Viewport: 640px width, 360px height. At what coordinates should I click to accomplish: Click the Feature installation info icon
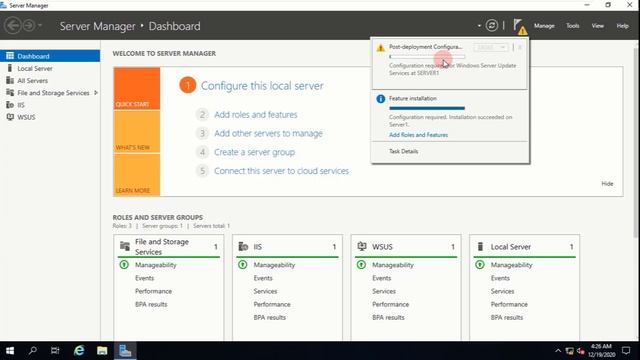point(380,99)
